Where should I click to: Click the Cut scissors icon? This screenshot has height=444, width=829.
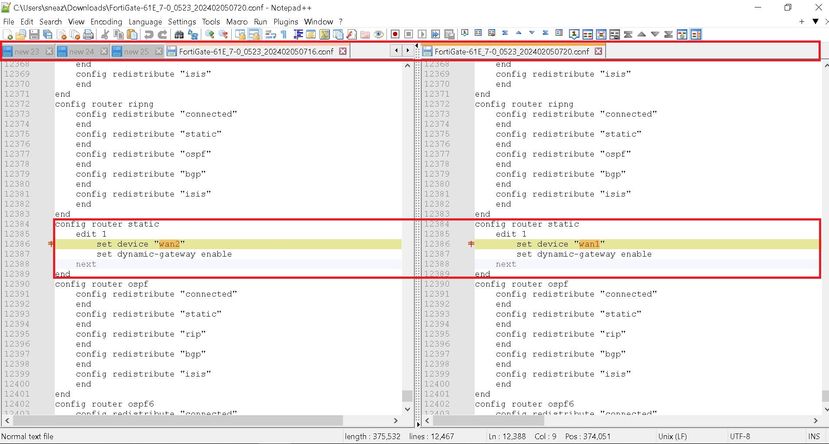coord(105,34)
